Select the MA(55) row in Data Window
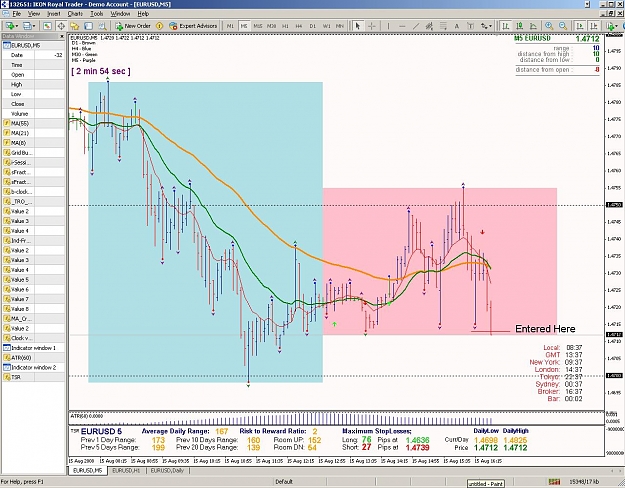 click(x=33, y=123)
